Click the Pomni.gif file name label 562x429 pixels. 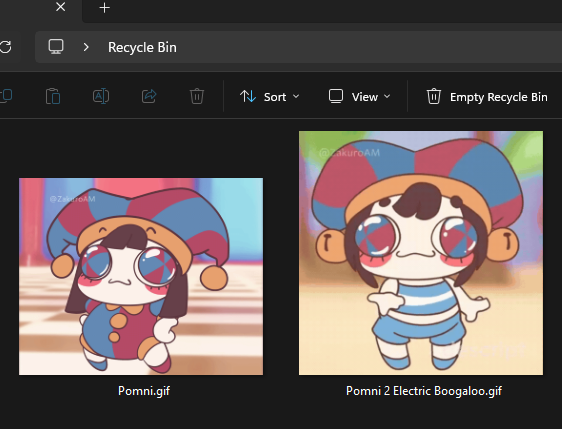click(x=144, y=390)
